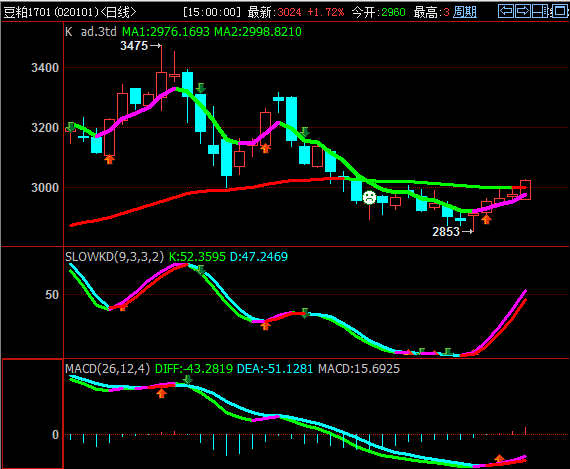Open the MACD(26,12,4) indicator parameters
Image resolution: width=570 pixels, height=469 pixels.
tap(107, 369)
